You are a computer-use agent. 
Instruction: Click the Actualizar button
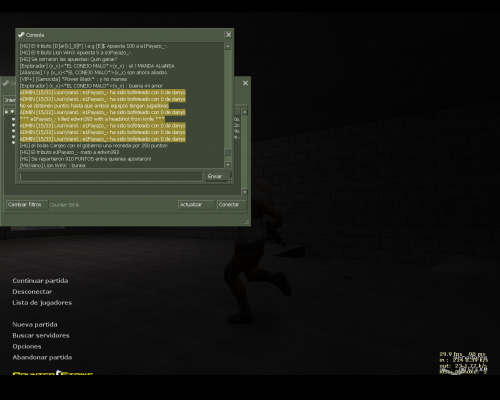point(196,205)
